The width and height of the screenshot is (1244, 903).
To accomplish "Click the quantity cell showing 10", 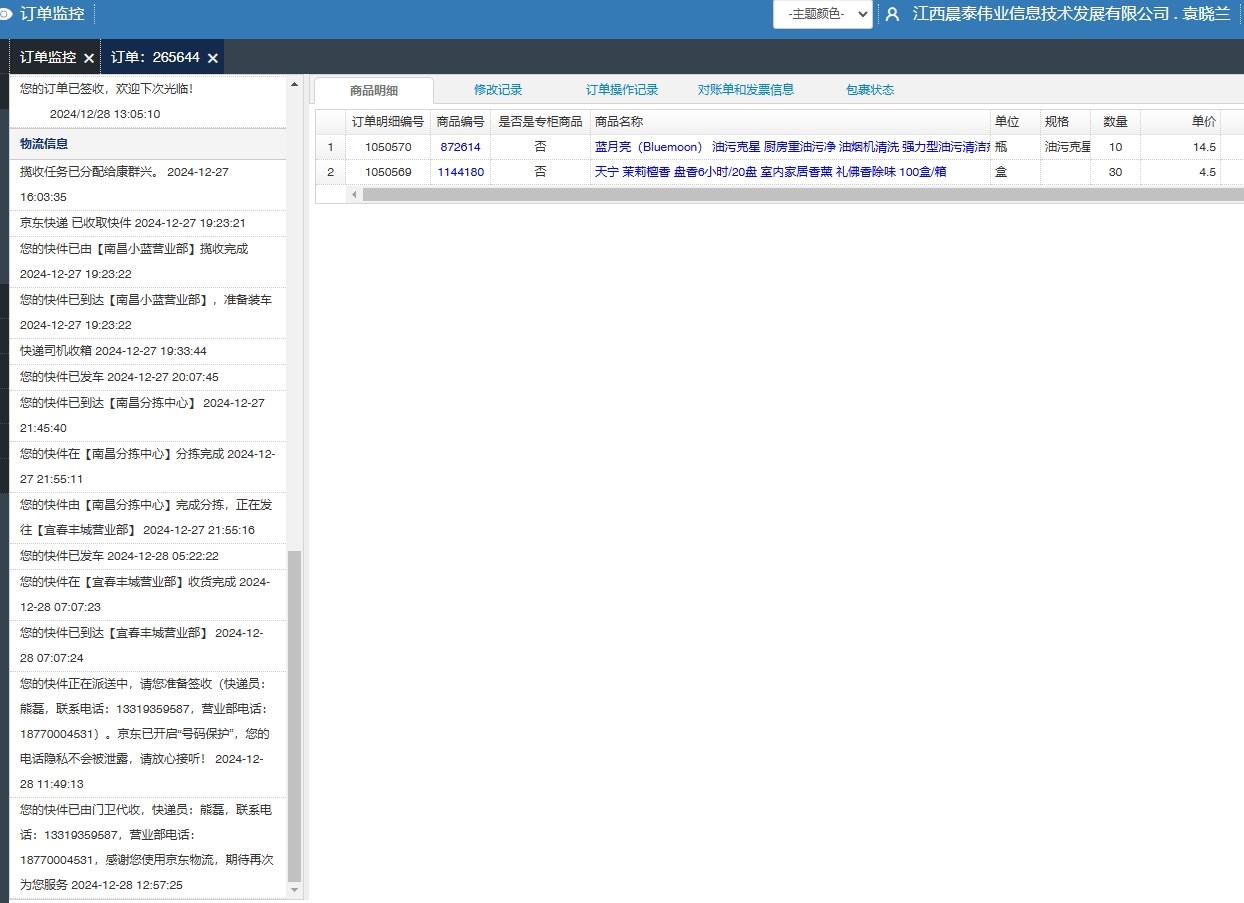I will pos(1115,147).
